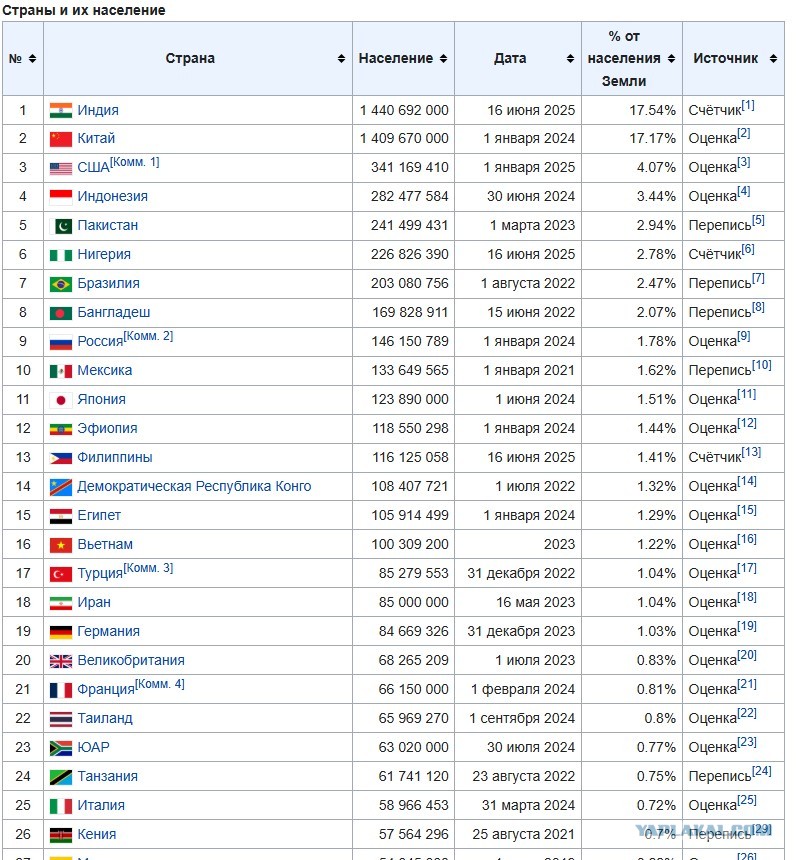
Task: Open Демократическая Республика Конго link
Action: pos(194,486)
